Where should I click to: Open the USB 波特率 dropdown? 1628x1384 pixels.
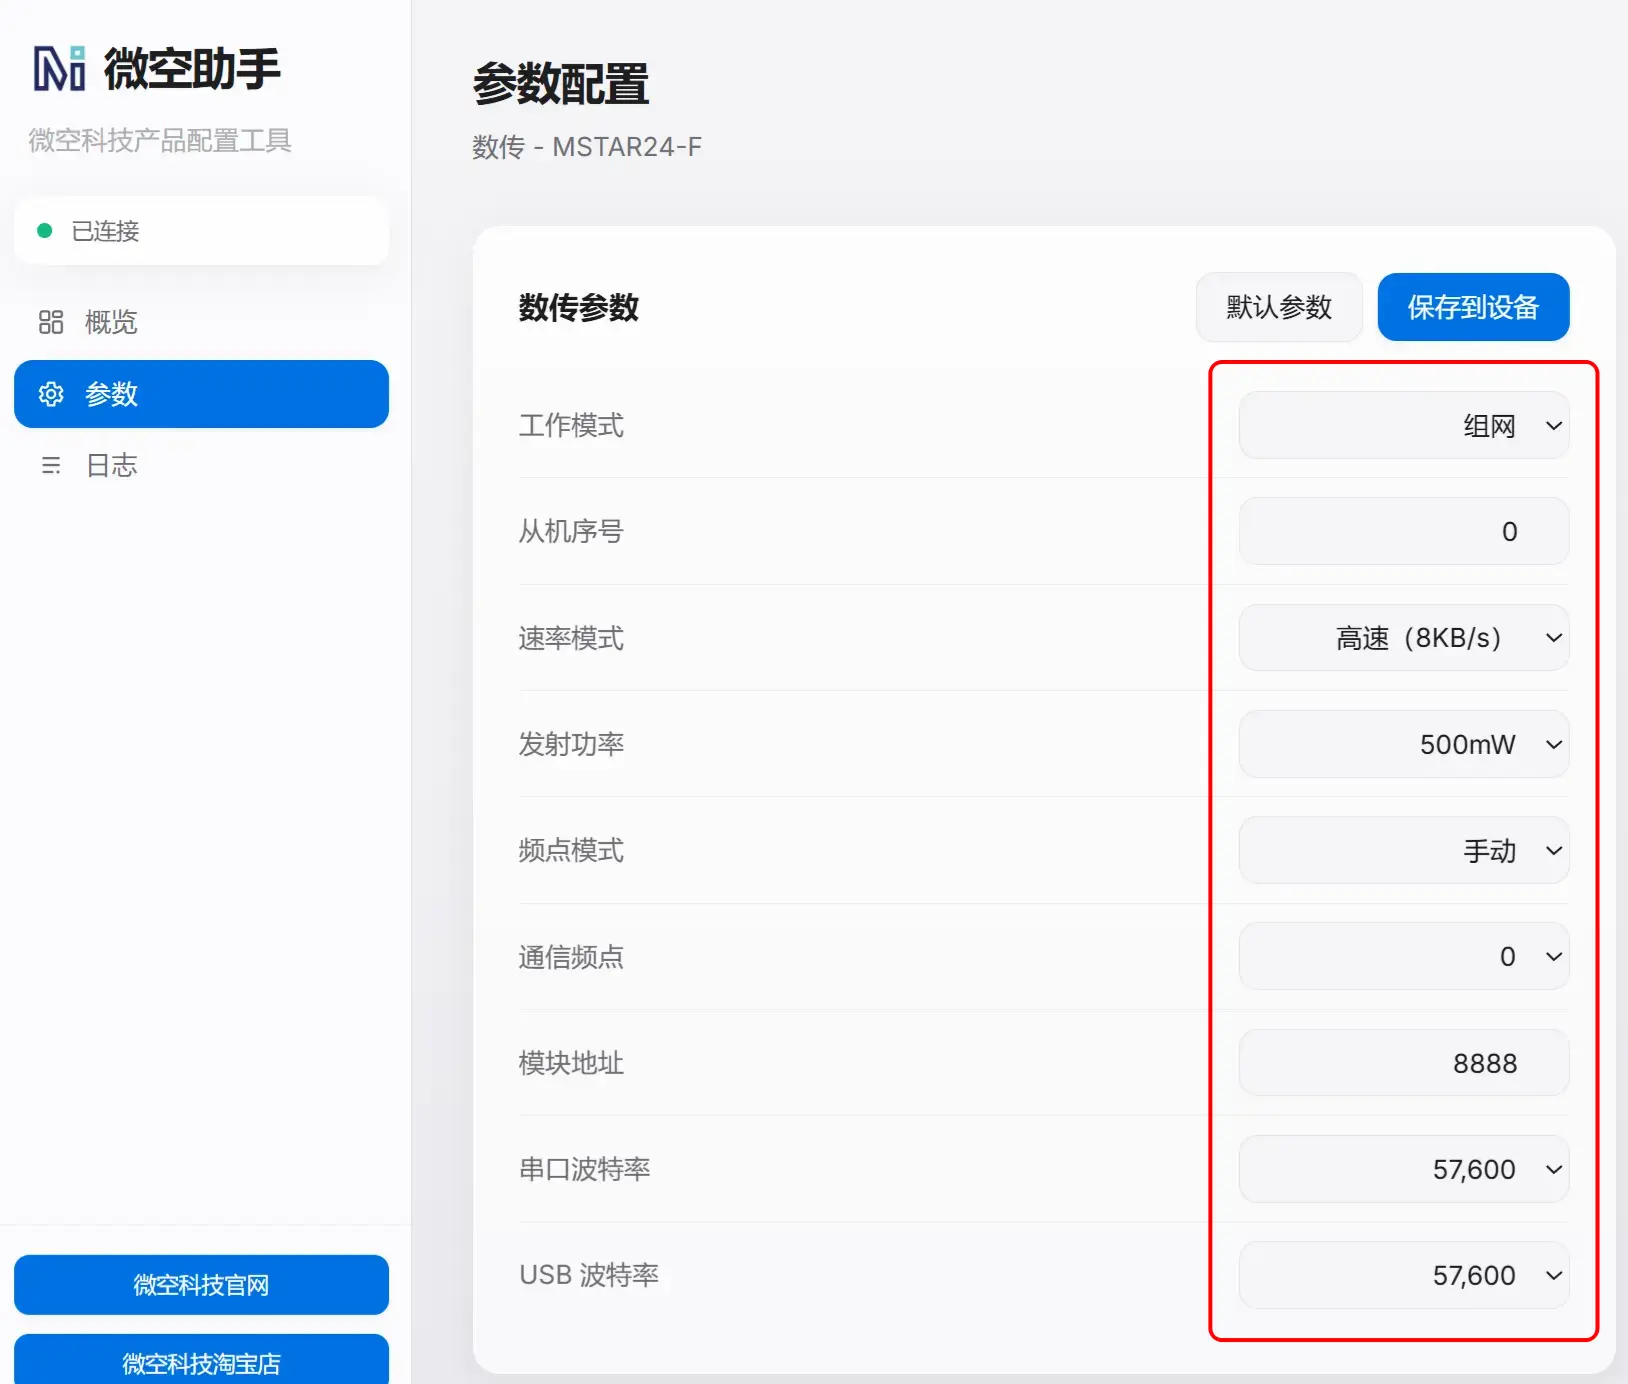click(x=1403, y=1275)
